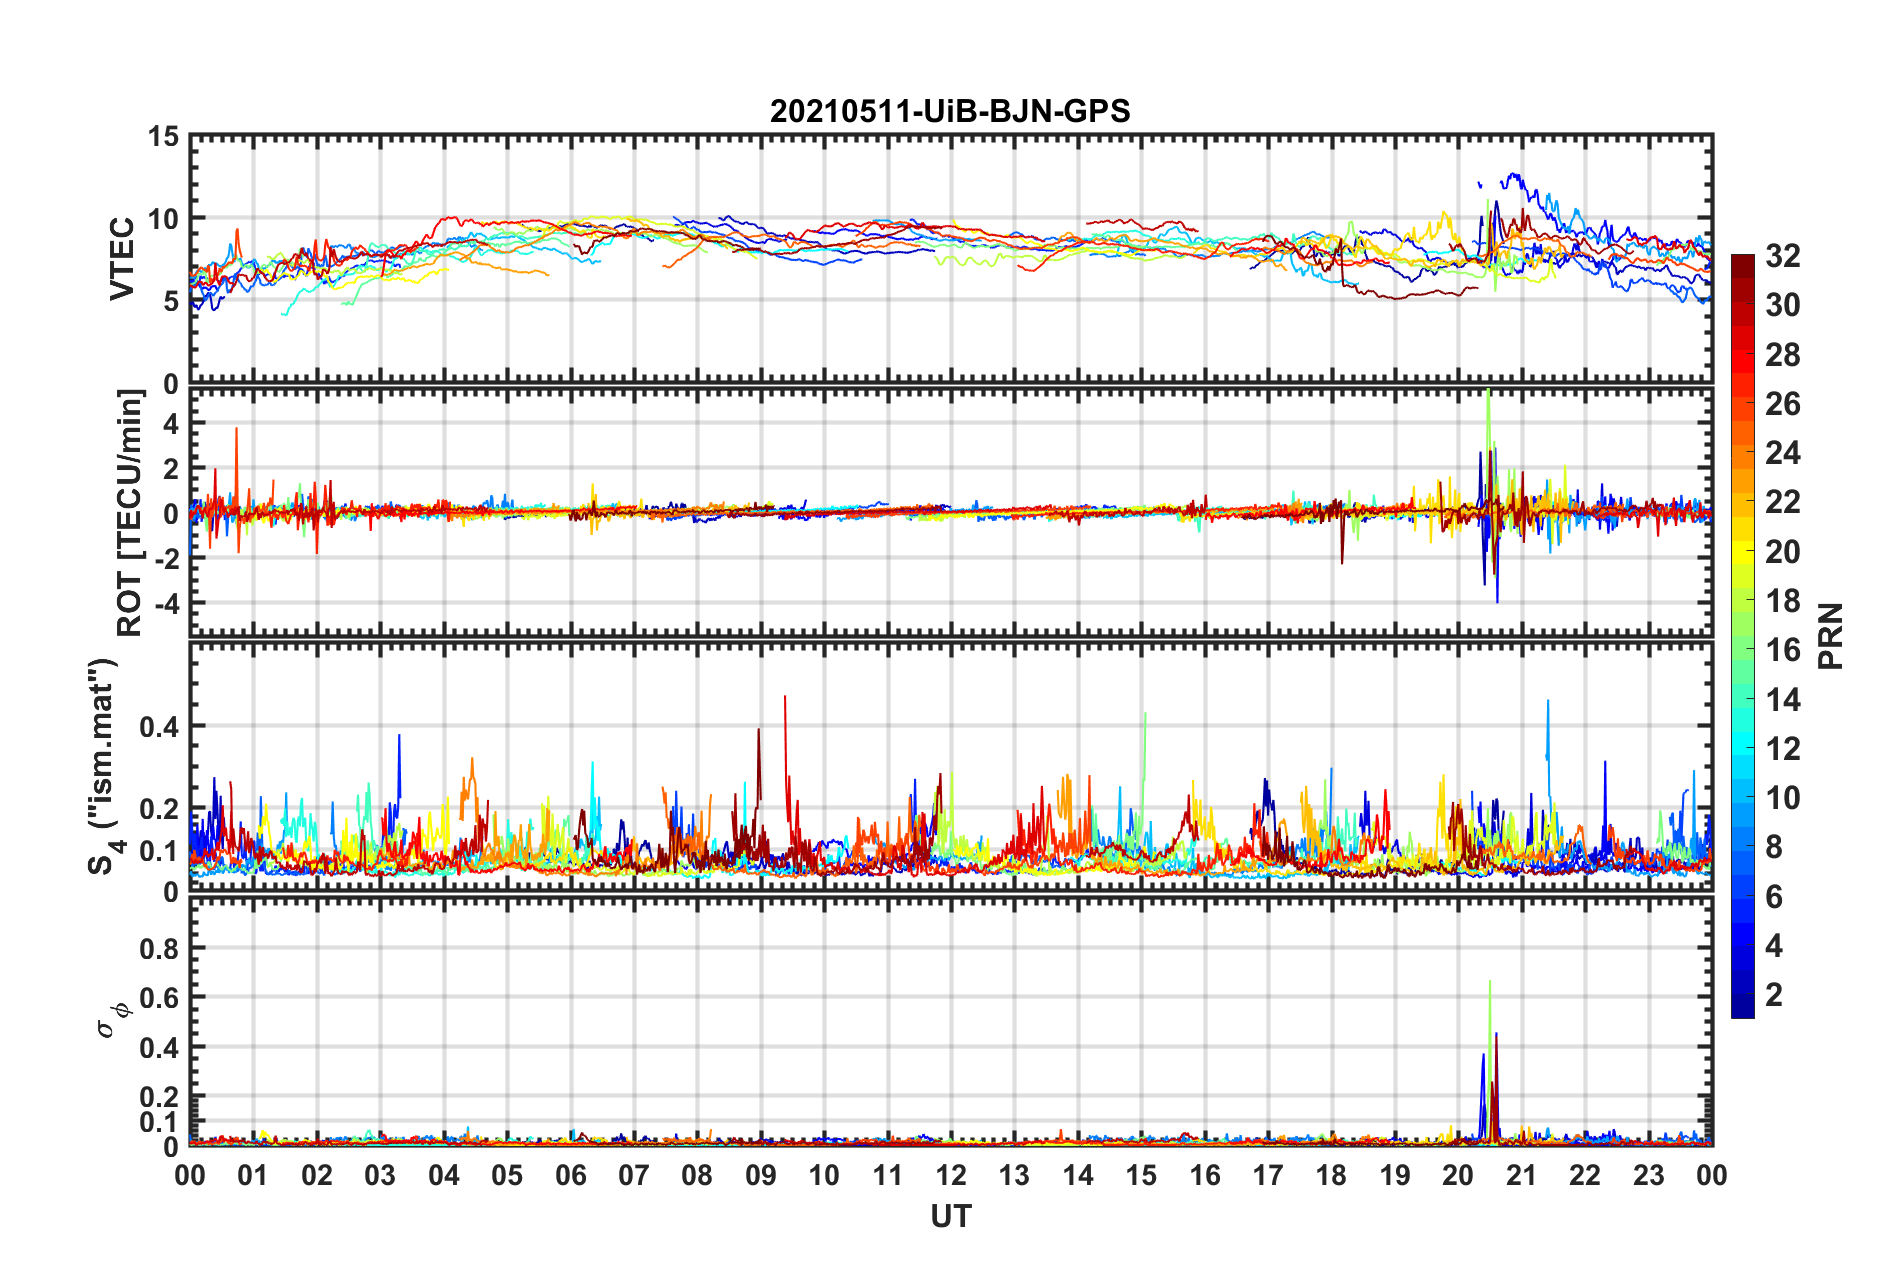Click colorbar tick label 24
1902x1272 pixels.
coord(1782,453)
